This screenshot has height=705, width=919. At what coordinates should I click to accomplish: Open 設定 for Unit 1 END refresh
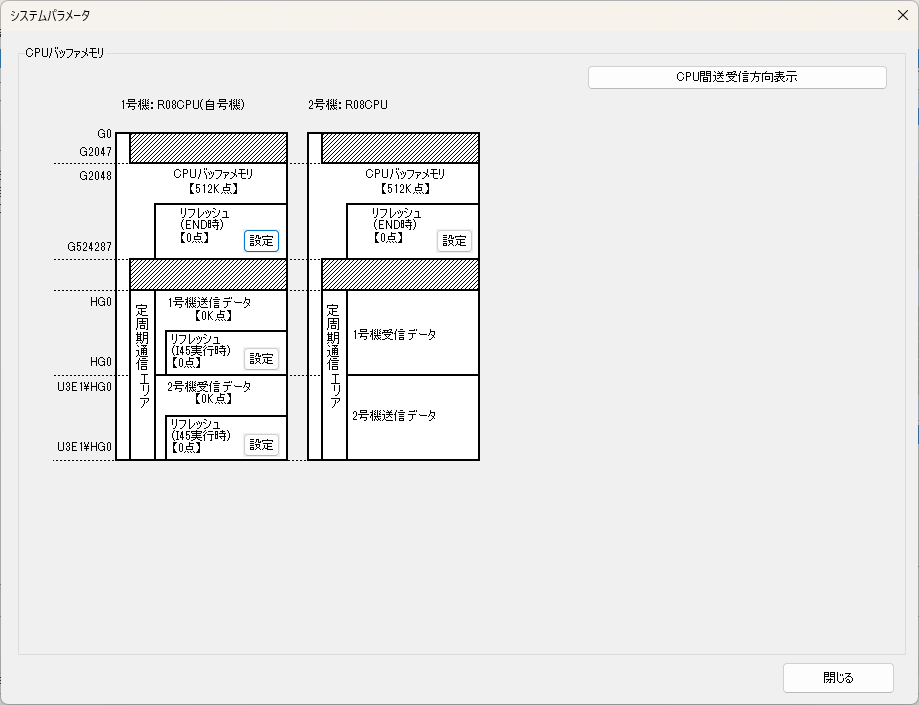(x=261, y=241)
